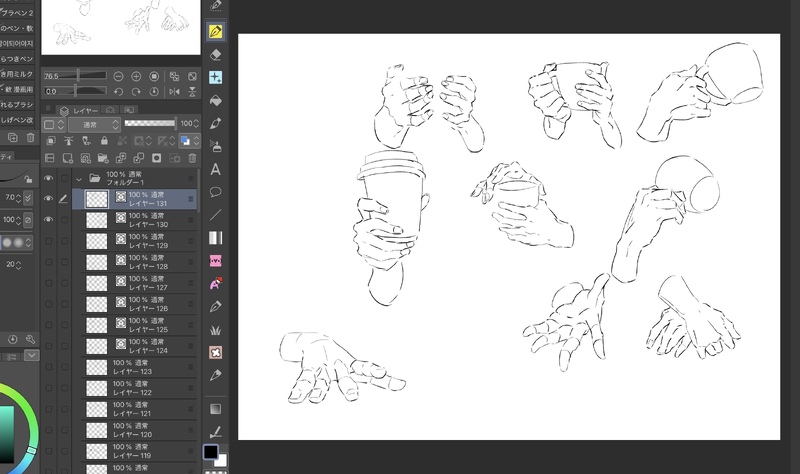This screenshot has height=474, width=800.
Task: Open the wrench sub tool detail icon
Action: [30, 339]
